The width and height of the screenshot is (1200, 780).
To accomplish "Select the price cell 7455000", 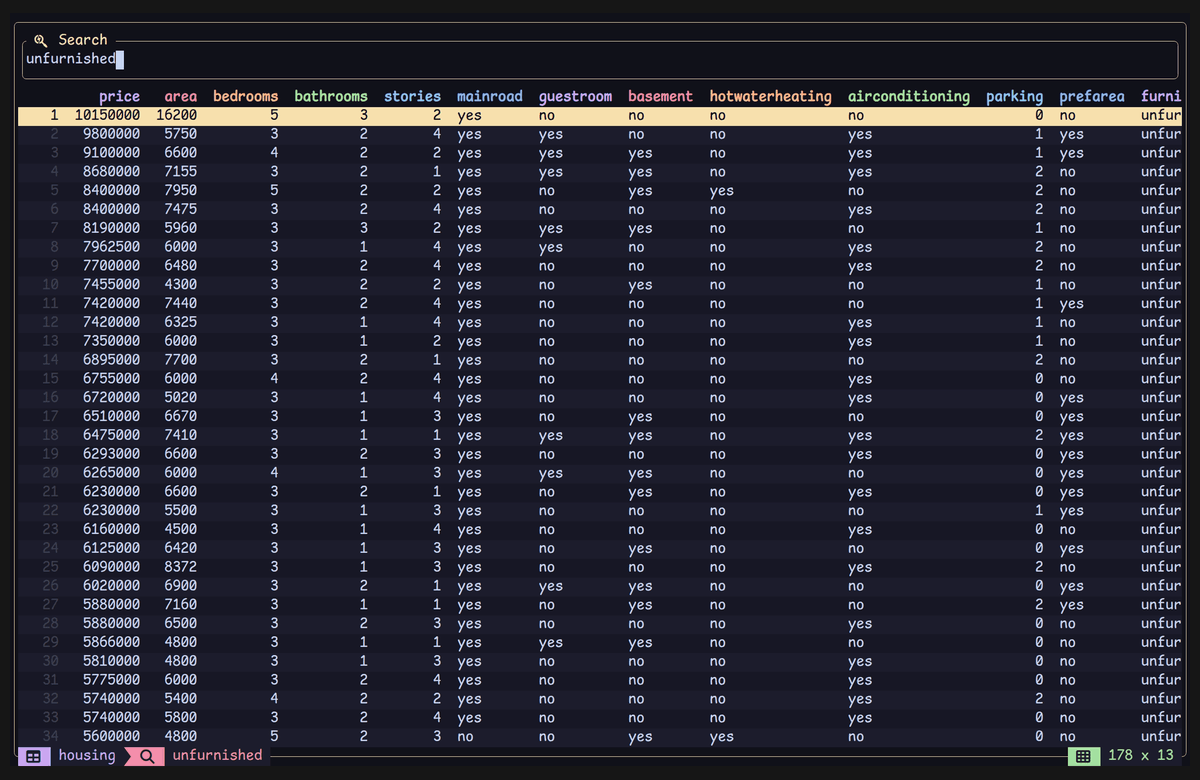I will [111, 285].
